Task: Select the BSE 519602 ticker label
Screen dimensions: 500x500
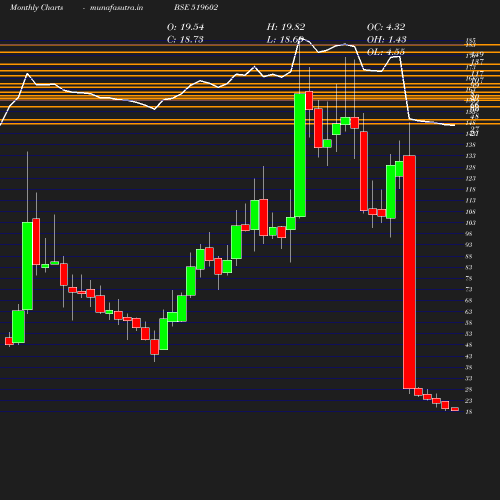Action: click(196, 7)
